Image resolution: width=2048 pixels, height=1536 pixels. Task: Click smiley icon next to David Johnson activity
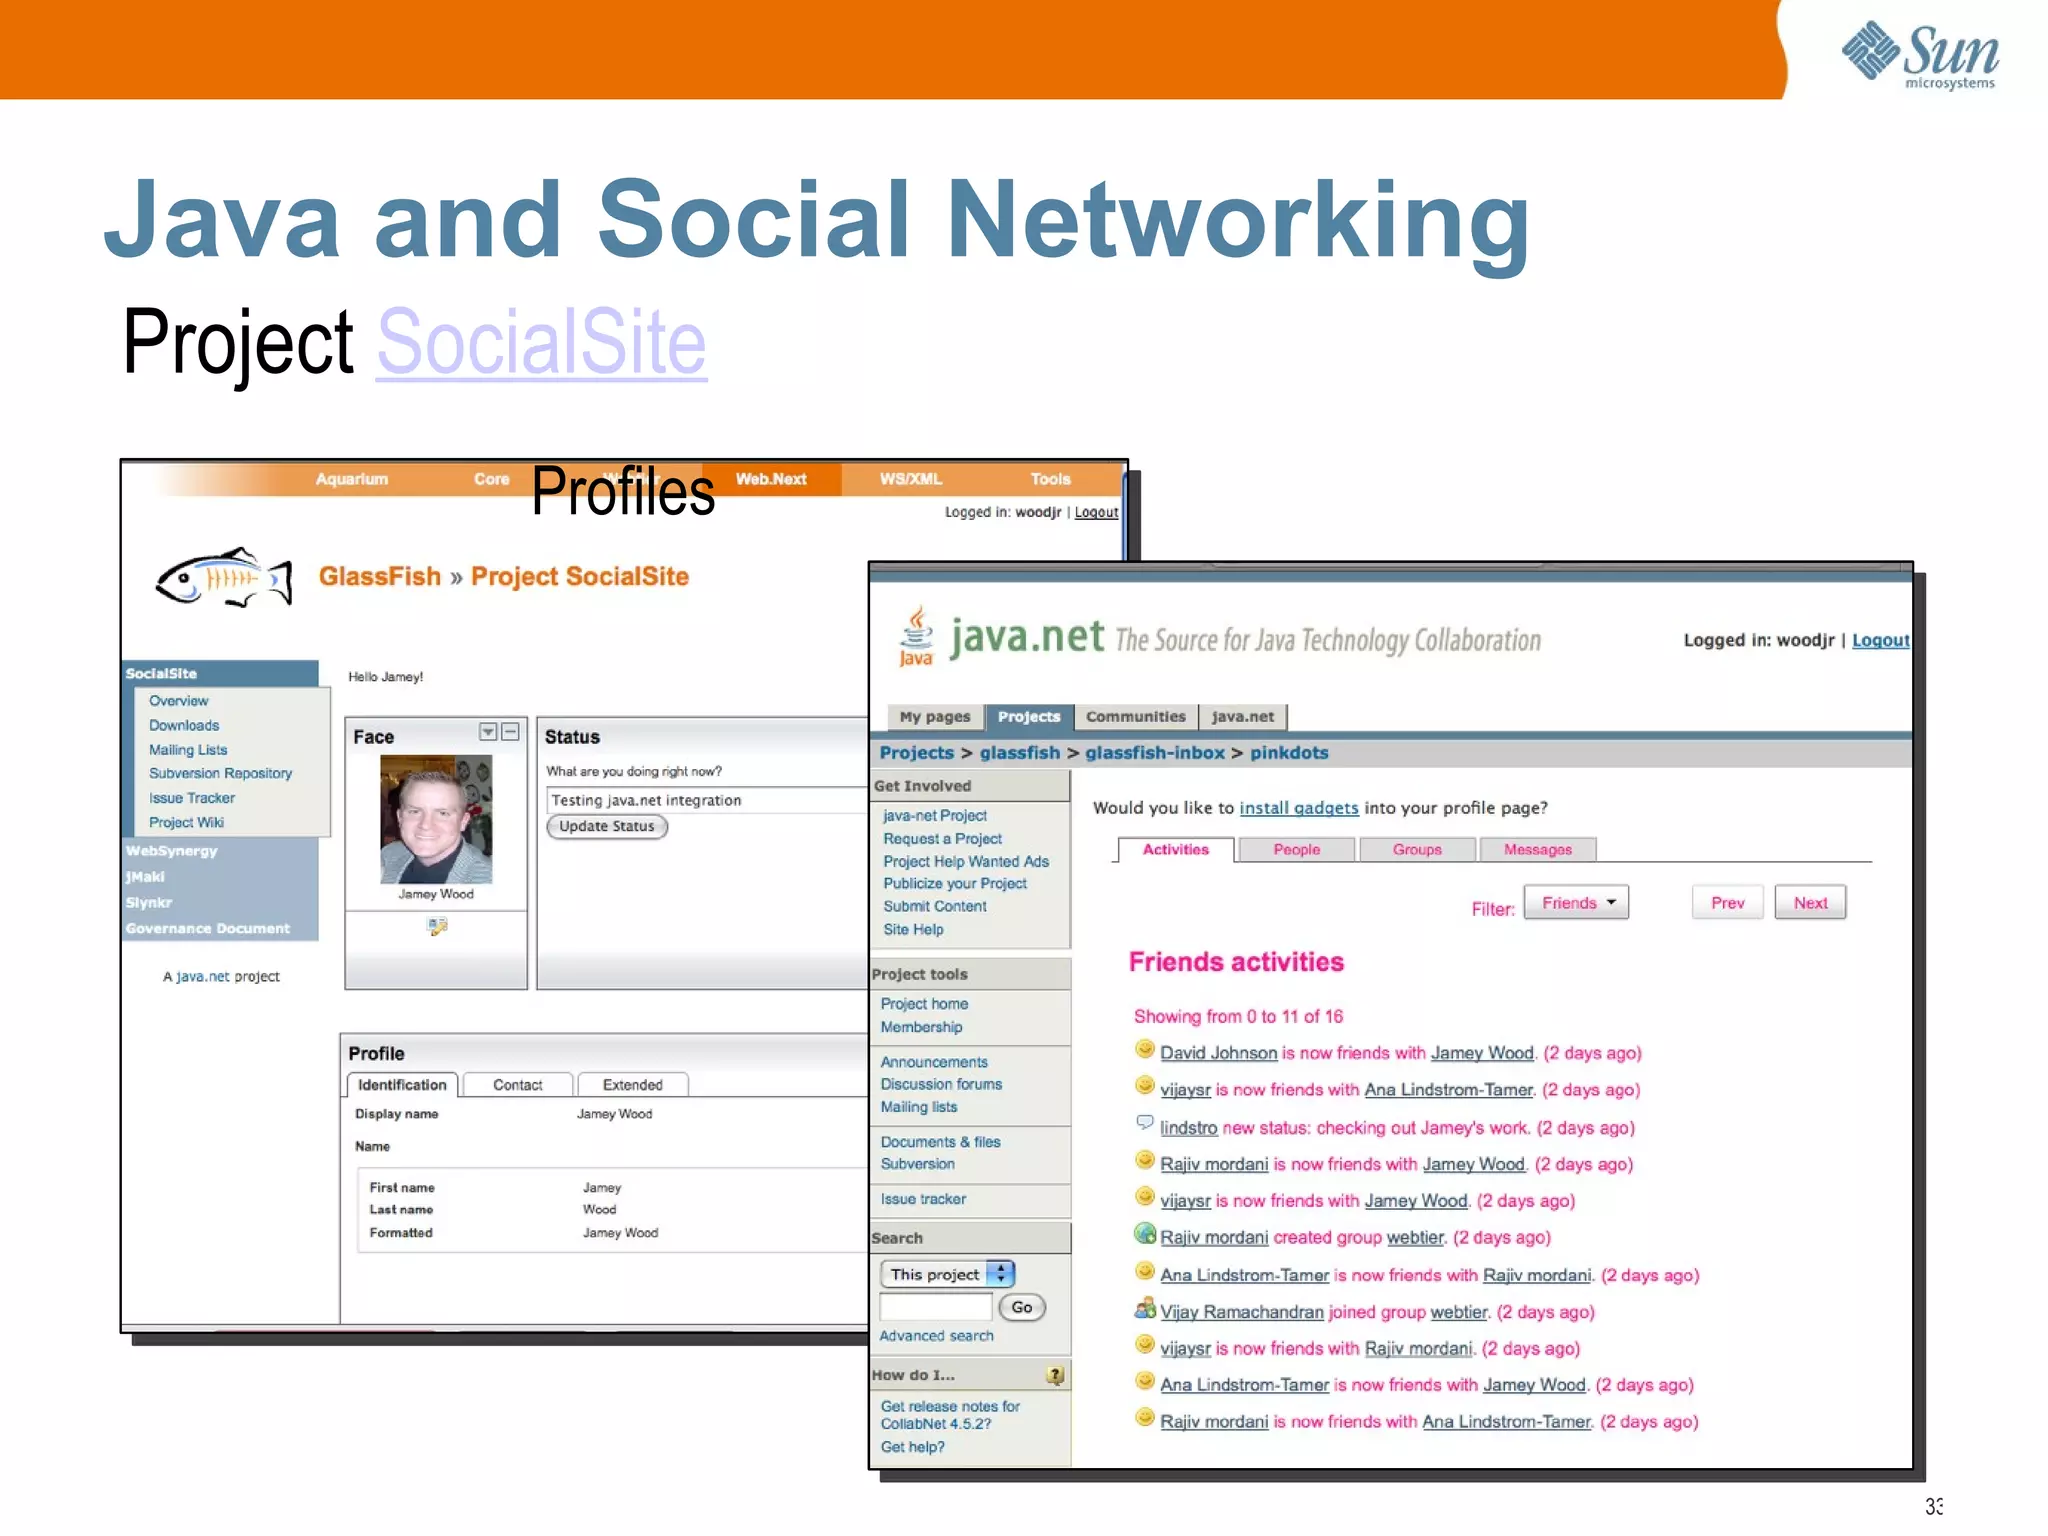tap(1145, 1049)
